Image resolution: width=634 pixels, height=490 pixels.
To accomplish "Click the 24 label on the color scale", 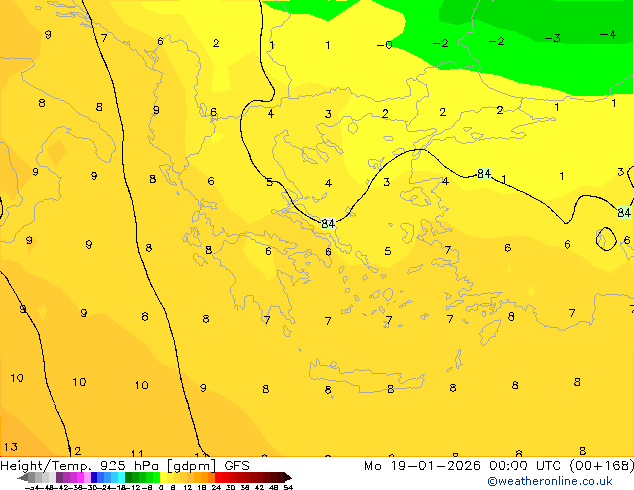I will [x=216, y=488].
